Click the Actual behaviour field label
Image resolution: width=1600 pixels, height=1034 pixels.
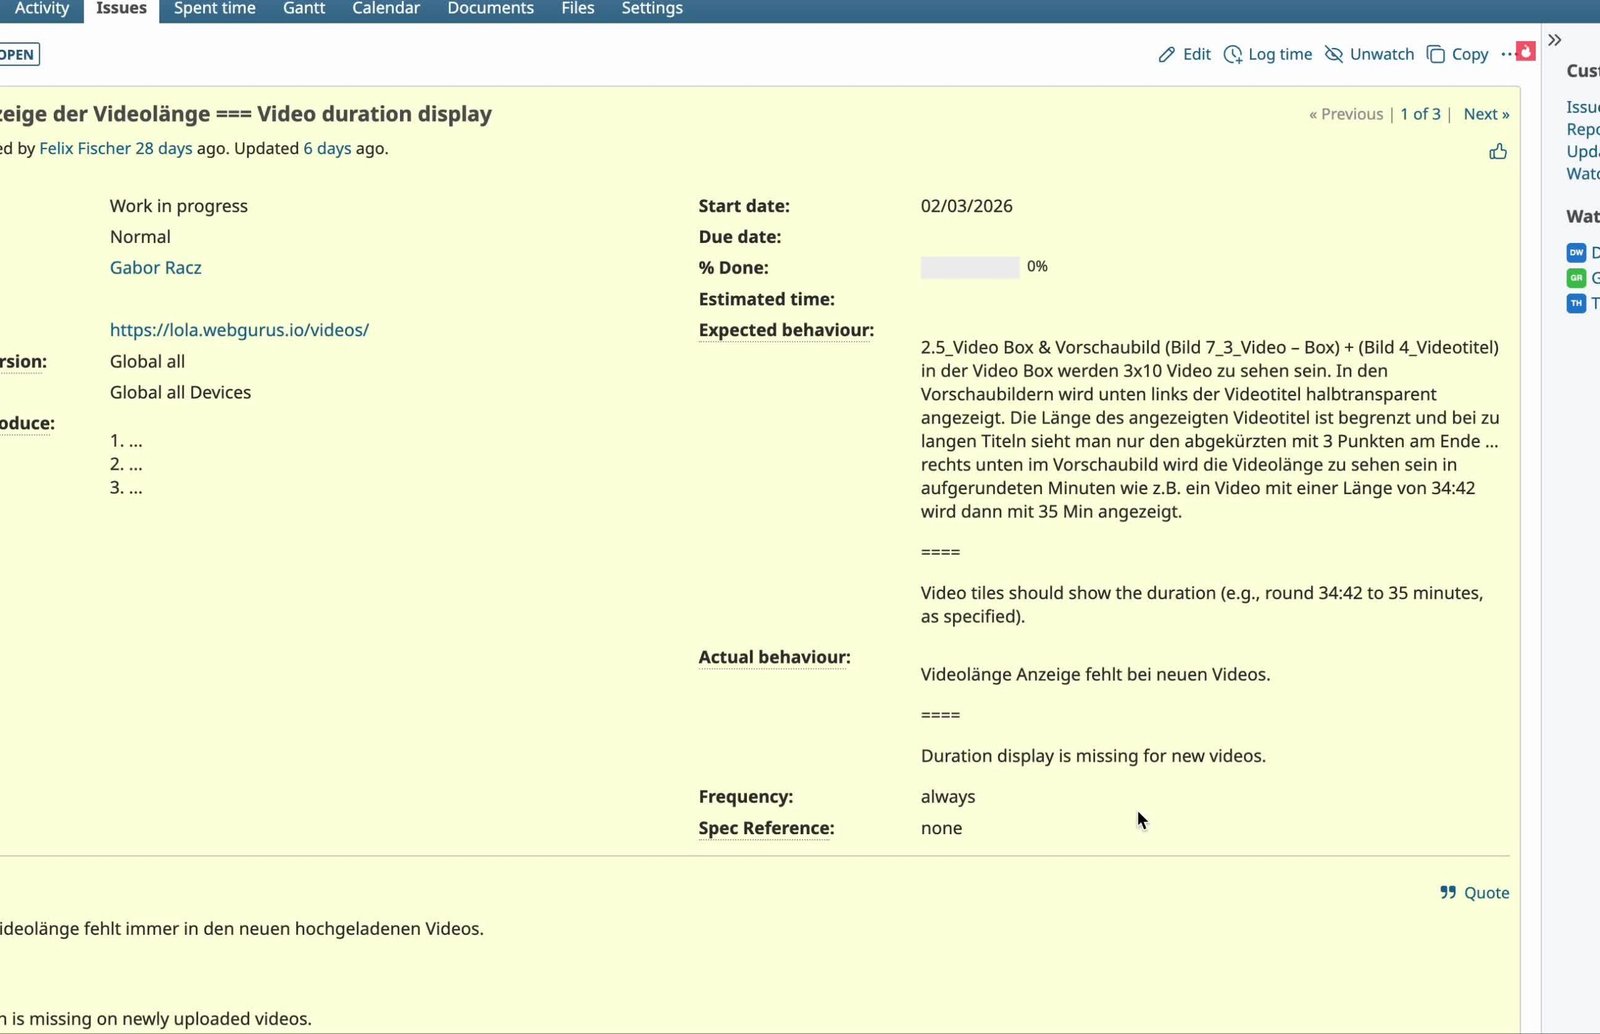[x=775, y=657]
